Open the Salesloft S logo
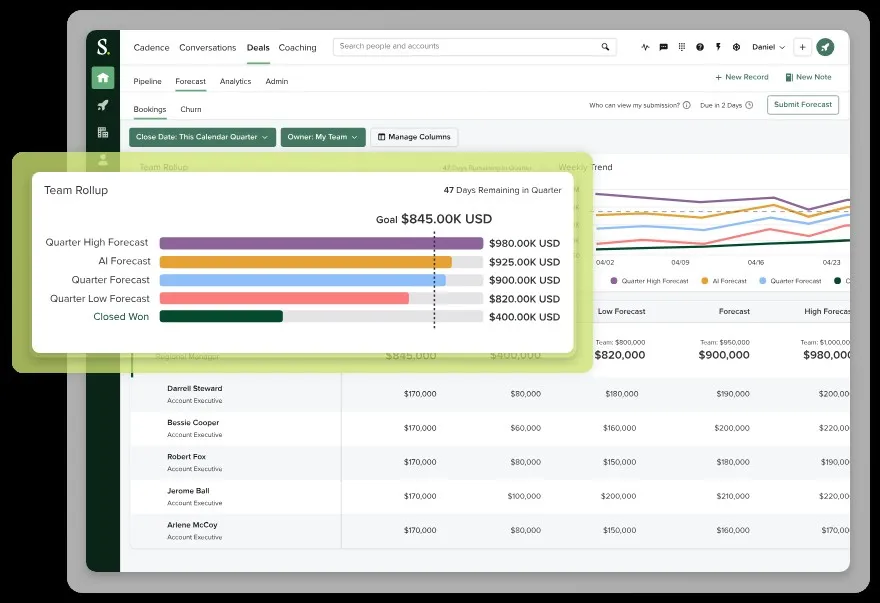Viewport: 880px width, 603px height. coord(103,47)
